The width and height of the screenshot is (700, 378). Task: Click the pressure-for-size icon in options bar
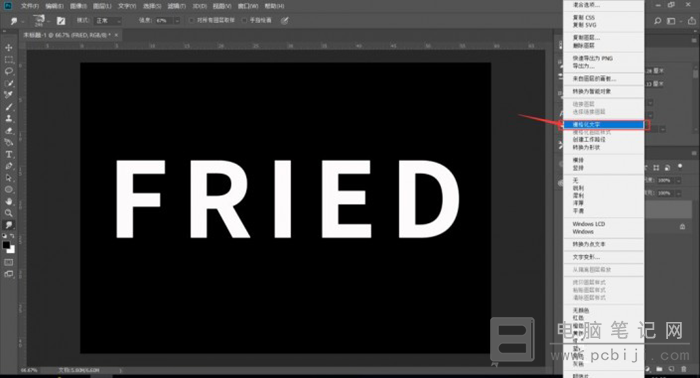click(x=284, y=21)
